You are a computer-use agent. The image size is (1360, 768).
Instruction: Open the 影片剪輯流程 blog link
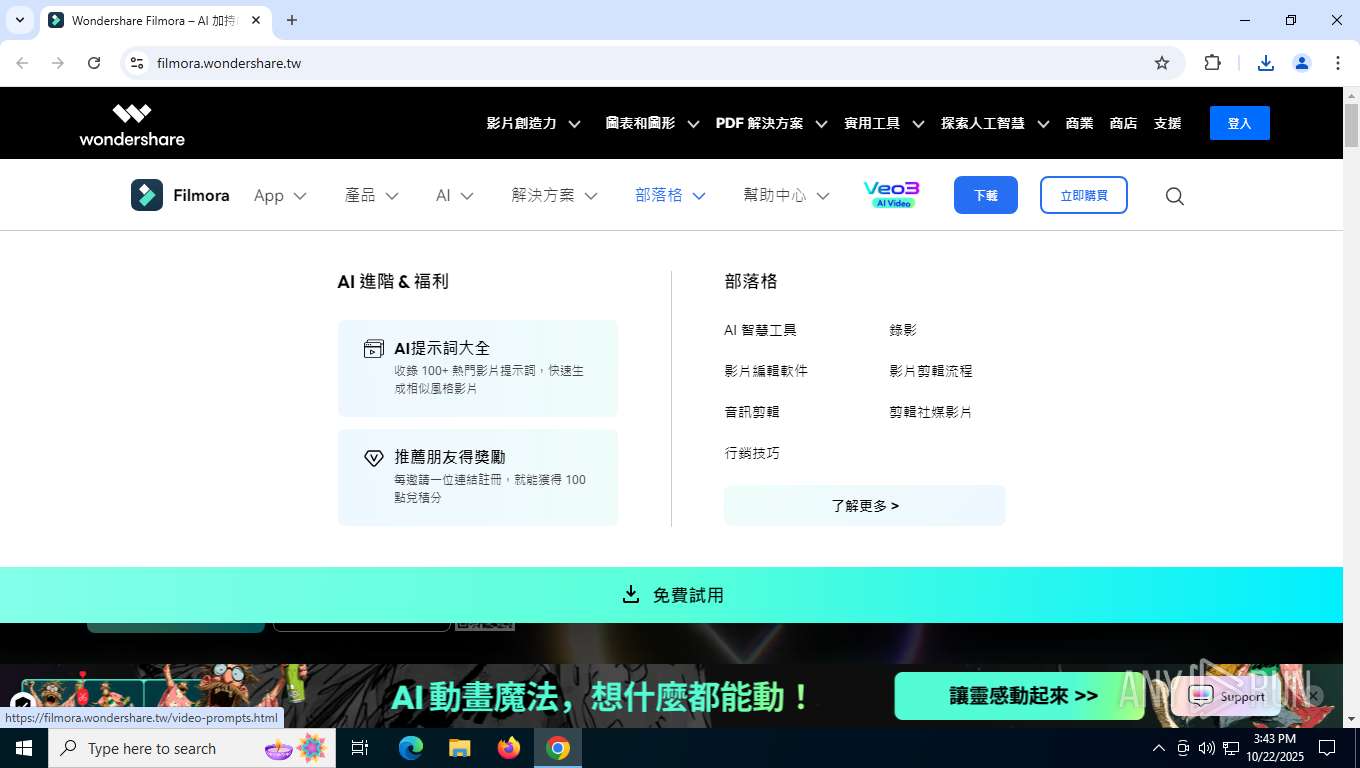click(931, 371)
